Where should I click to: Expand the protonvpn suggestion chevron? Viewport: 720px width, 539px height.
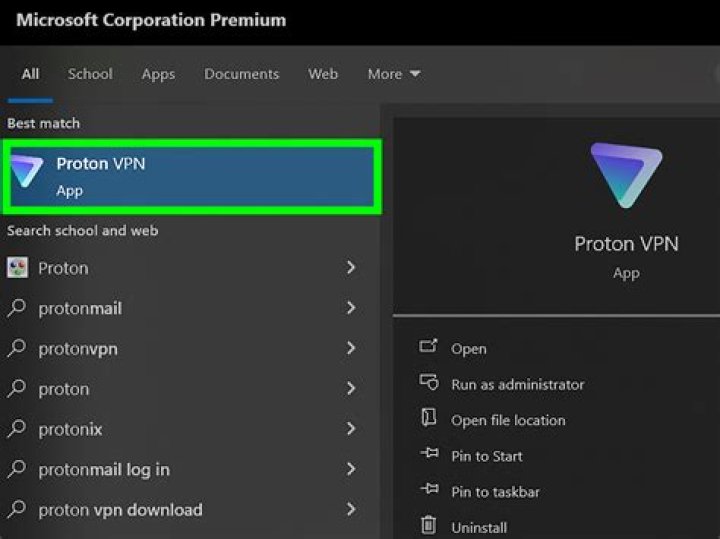(351, 348)
